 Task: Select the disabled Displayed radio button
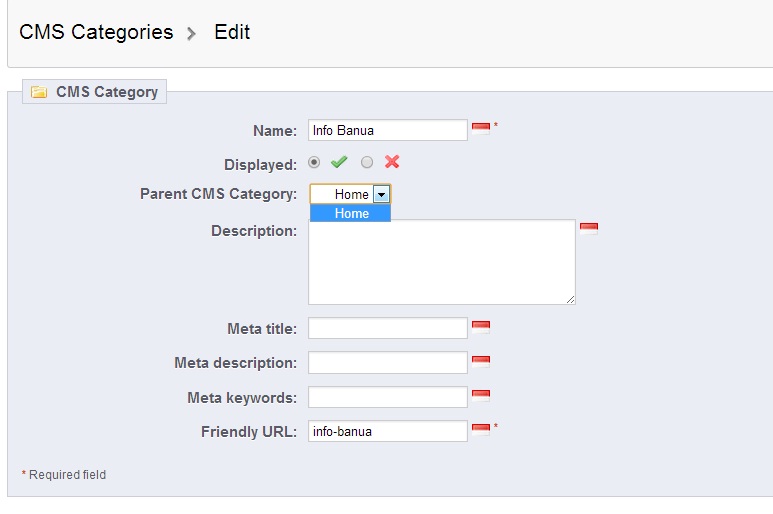367,162
